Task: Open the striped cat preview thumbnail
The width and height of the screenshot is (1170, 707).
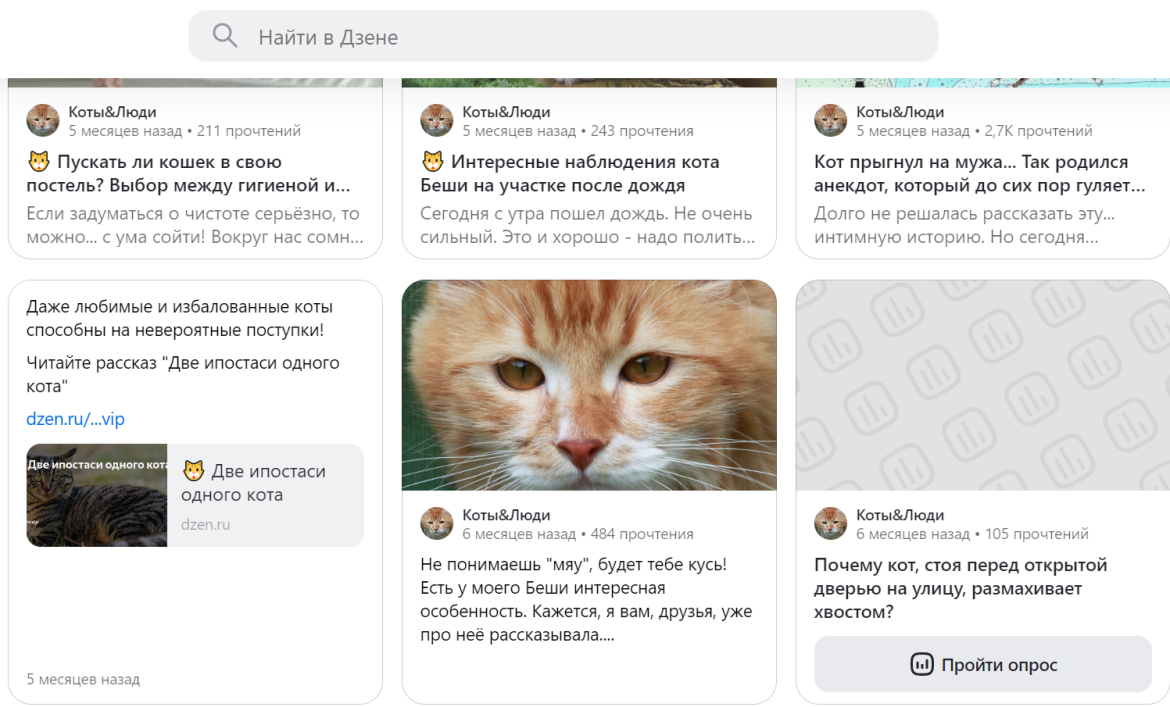Action: (96, 495)
